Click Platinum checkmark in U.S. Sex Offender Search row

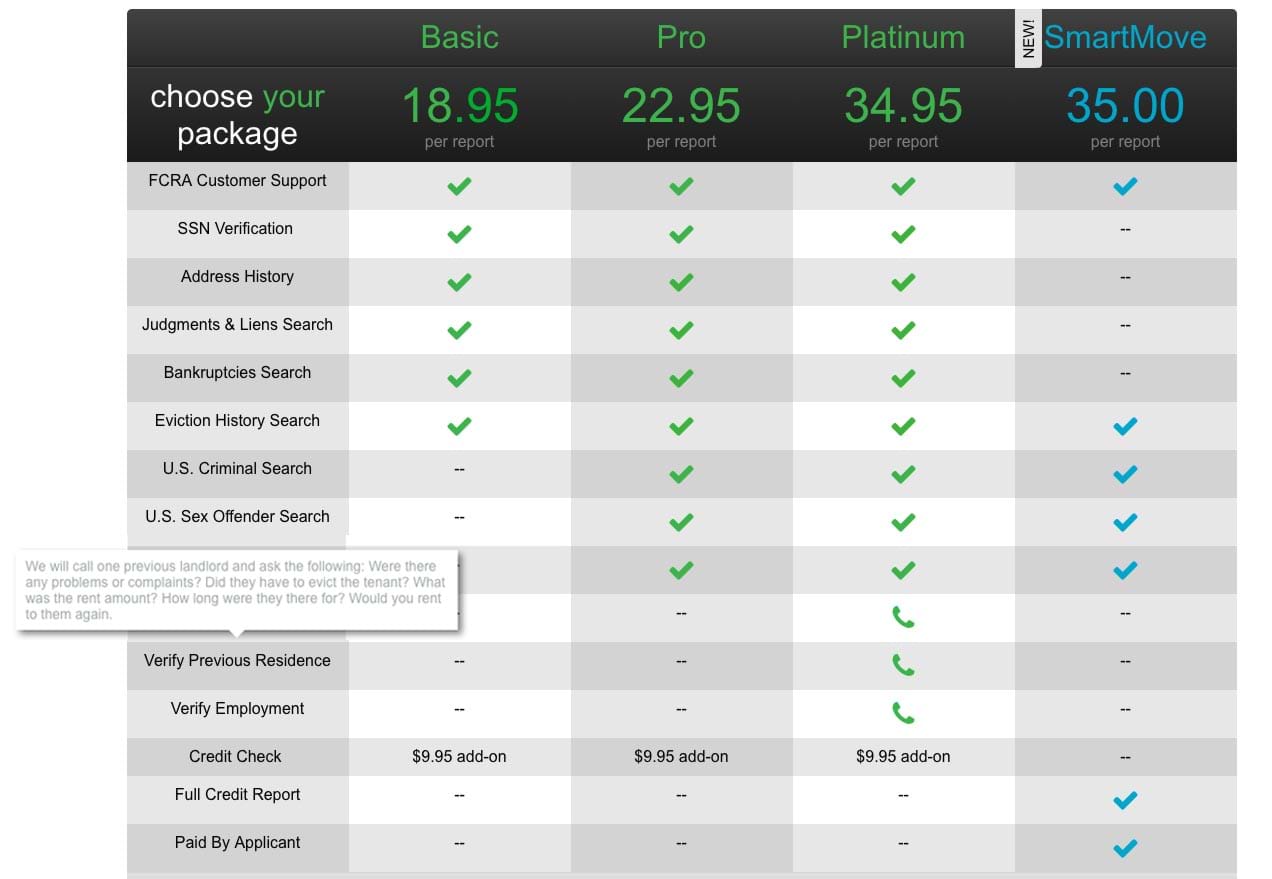(903, 522)
